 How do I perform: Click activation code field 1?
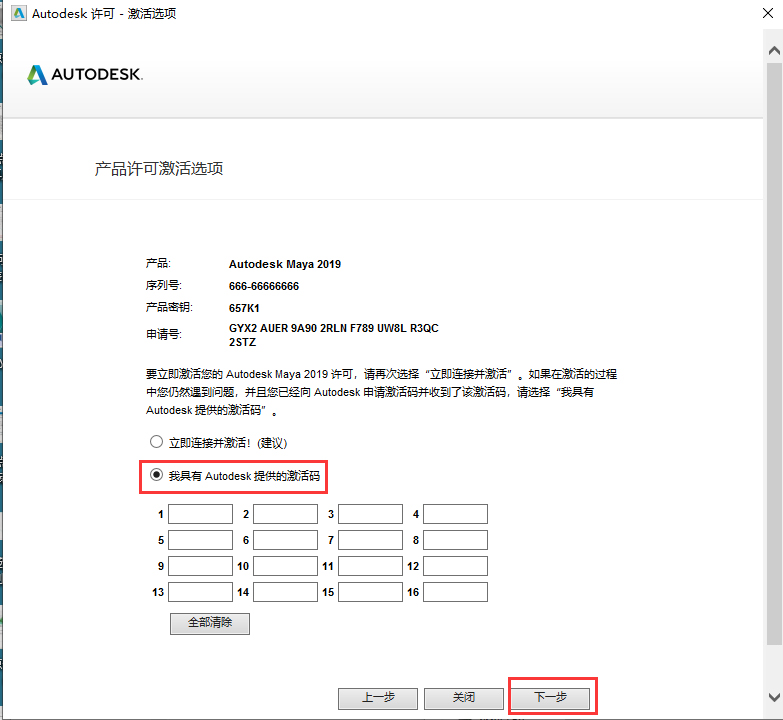pos(200,514)
